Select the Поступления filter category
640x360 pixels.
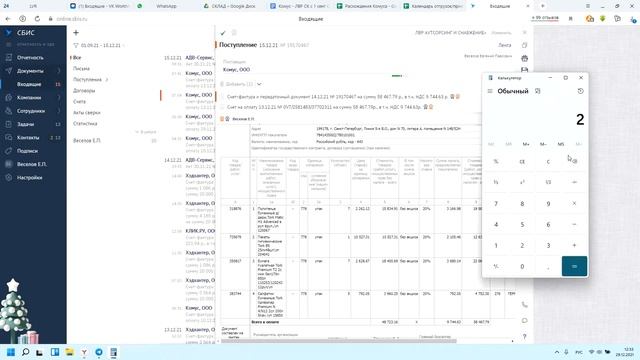[x=87, y=80]
